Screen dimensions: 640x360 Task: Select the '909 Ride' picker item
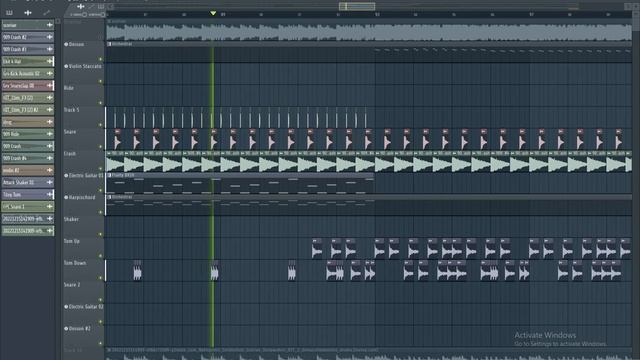(x=28, y=134)
